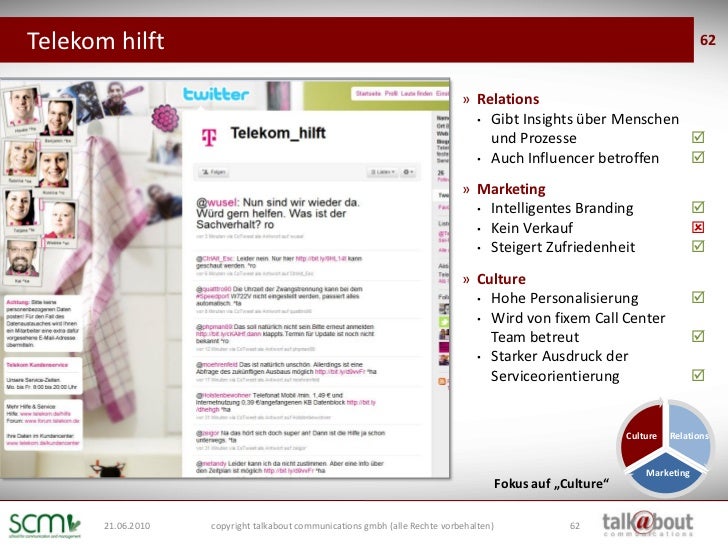This screenshot has width=728, height=546.
Task: Click the pink Telekom T logo
Action: [208, 137]
